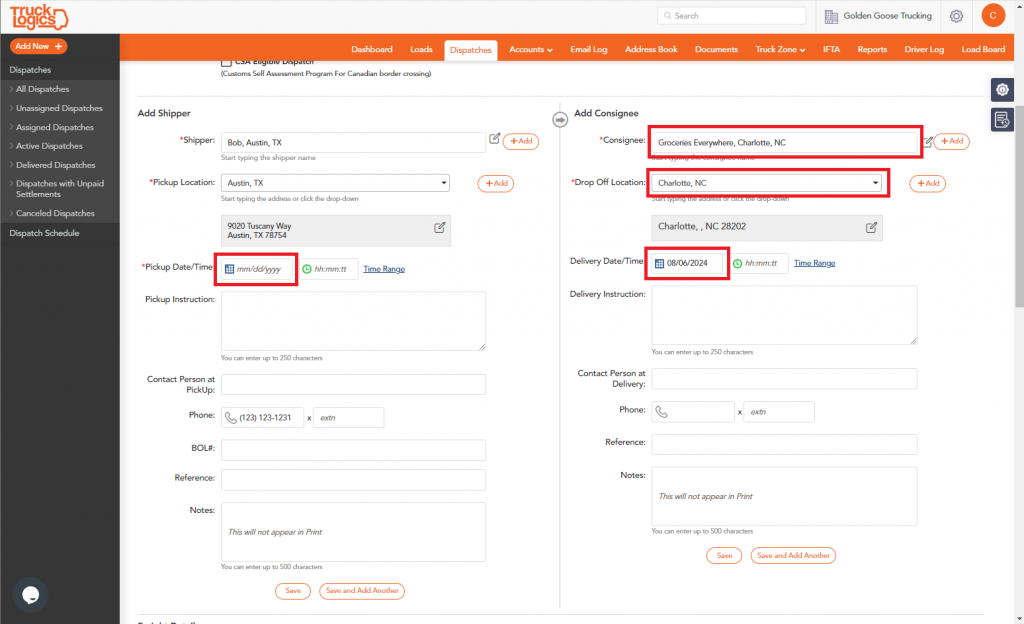The width and height of the screenshot is (1024, 624).
Task: Edit the drop off address Charlotte, NC 28202
Action: 871,227
